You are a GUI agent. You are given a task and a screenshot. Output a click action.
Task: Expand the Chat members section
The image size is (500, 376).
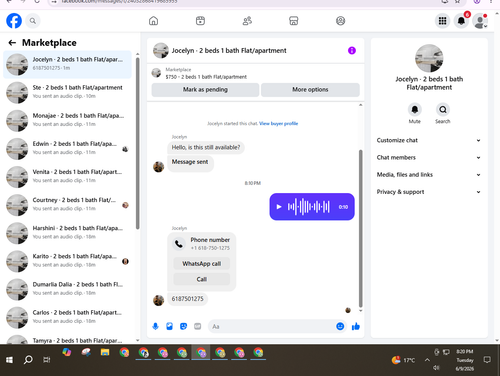[x=429, y=157]
